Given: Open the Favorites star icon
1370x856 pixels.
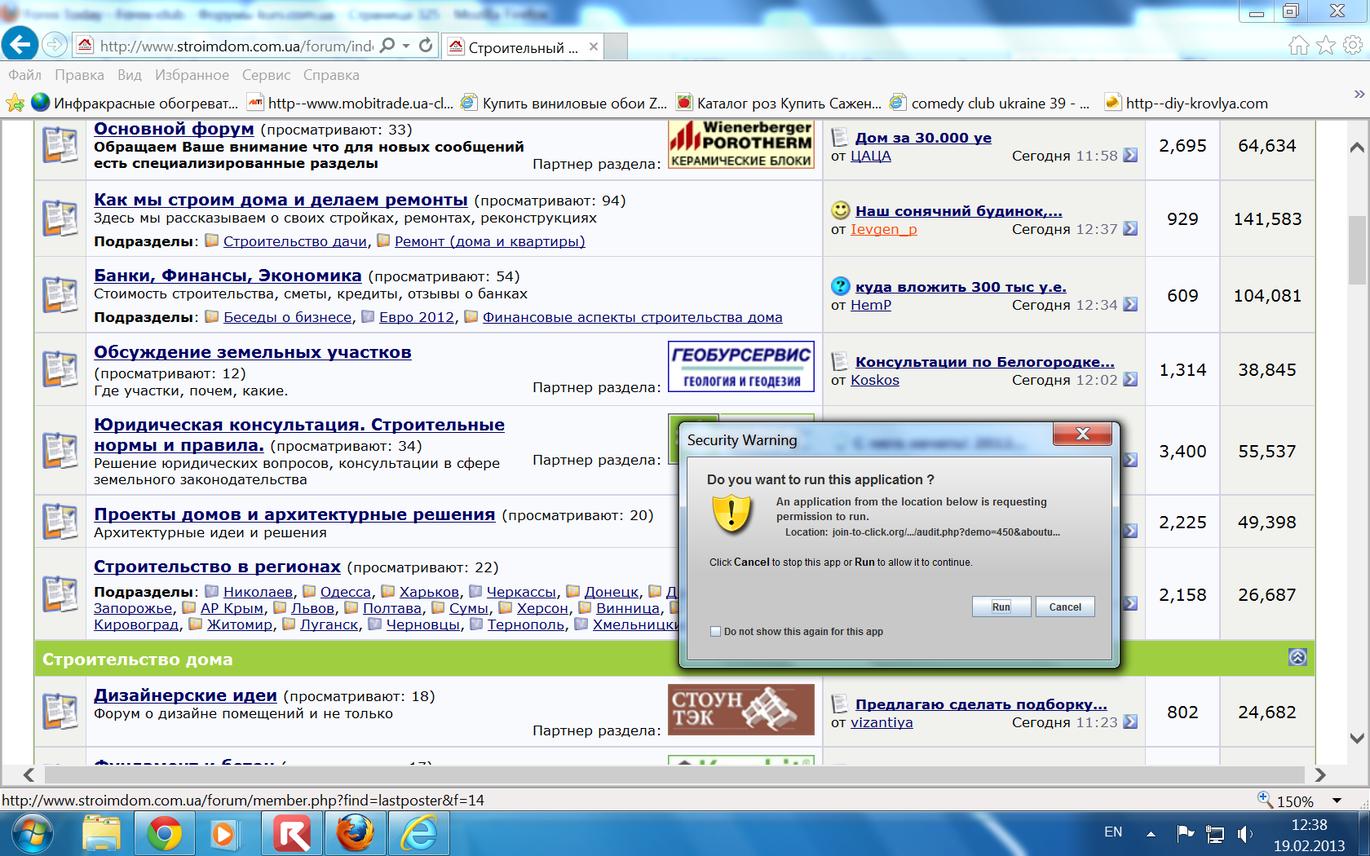Looking at the screenshot, I should coord(1326,45).
